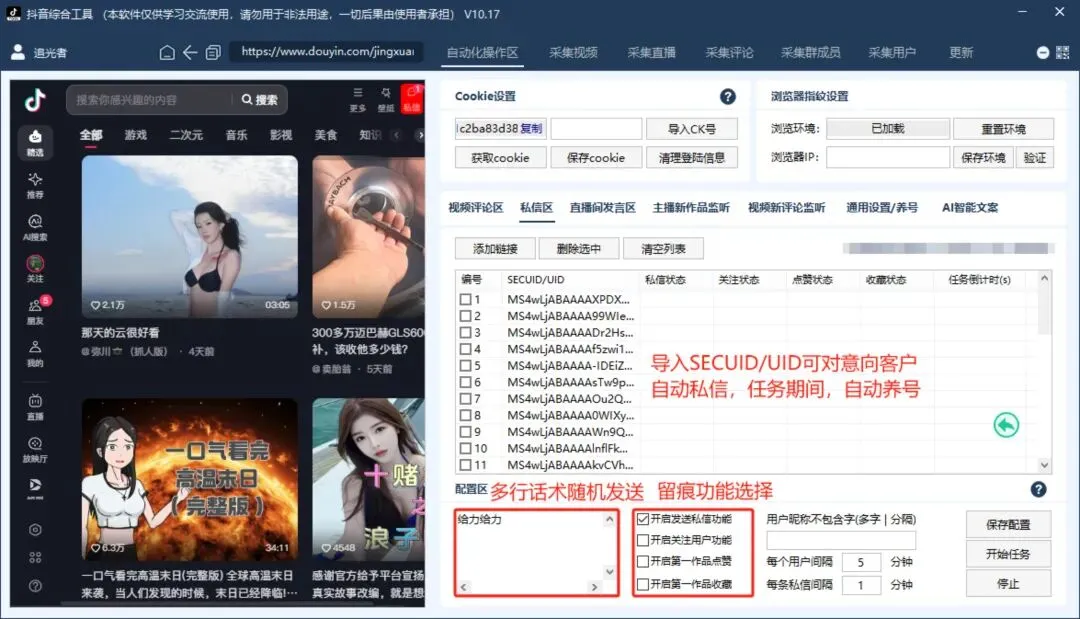Check the box for row 8 in the list

pyautogui.click(x=466, y=415)
